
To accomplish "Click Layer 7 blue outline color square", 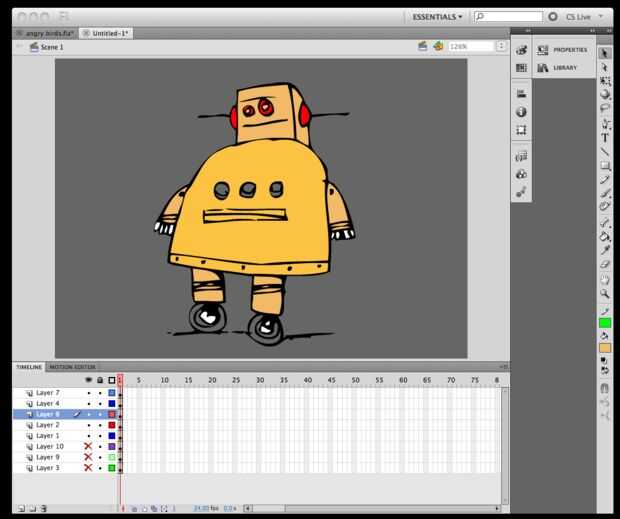I will 112,393.
